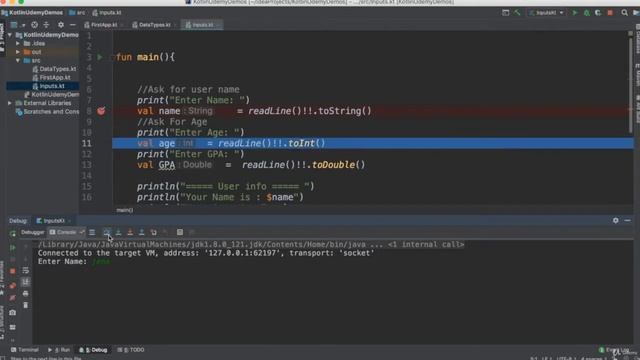Click the src breadcrumb in navigation bar
This screenshot has height=360, width=640.
(x=77, y=13)
